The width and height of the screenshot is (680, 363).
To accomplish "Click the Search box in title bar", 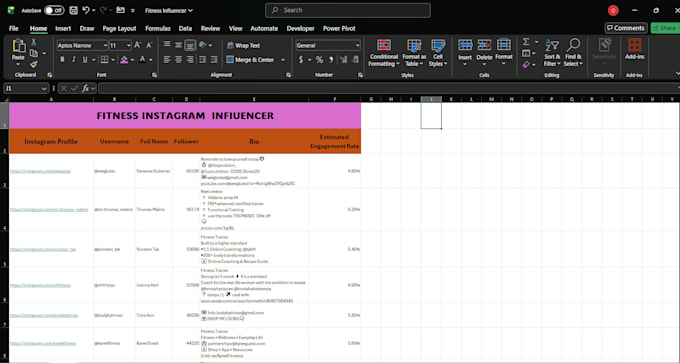I will pyautogui.click(x=348, y=10).
